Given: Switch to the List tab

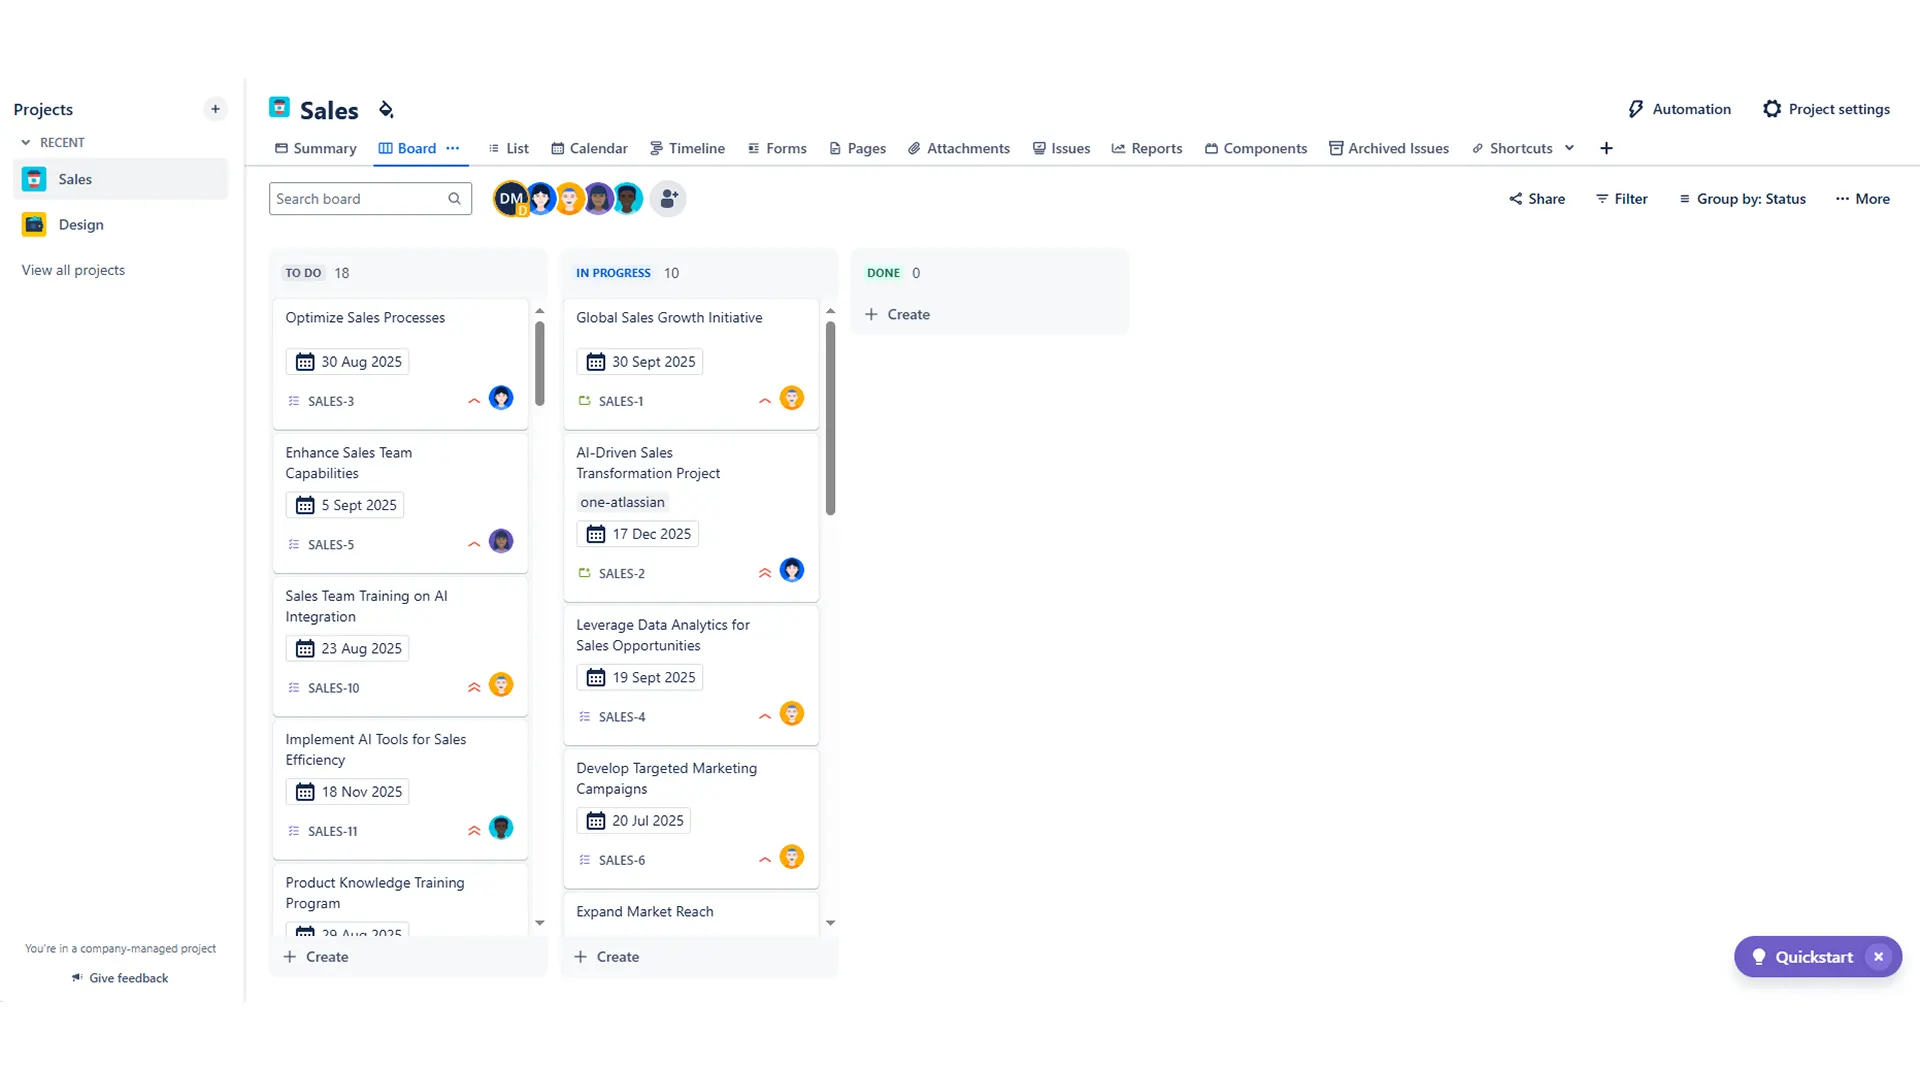Looking at the screenshot, I should coord(508,148).
